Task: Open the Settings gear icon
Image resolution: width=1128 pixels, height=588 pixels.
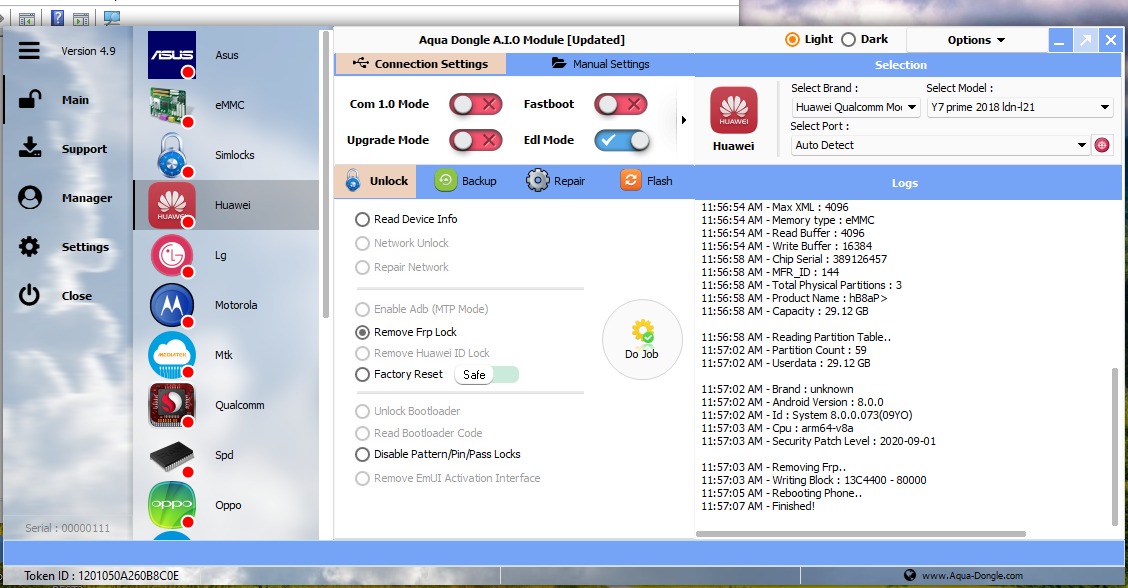Action: click(29, 247)
